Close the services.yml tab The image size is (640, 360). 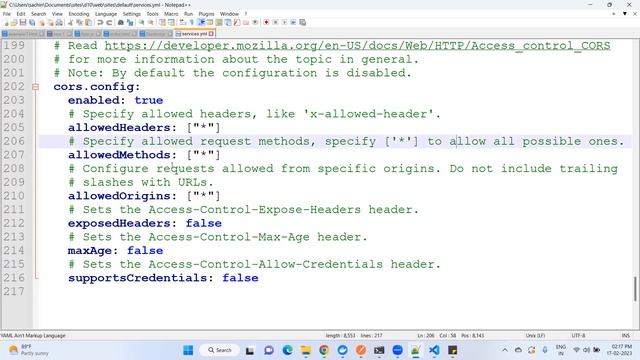click(211, 34)
